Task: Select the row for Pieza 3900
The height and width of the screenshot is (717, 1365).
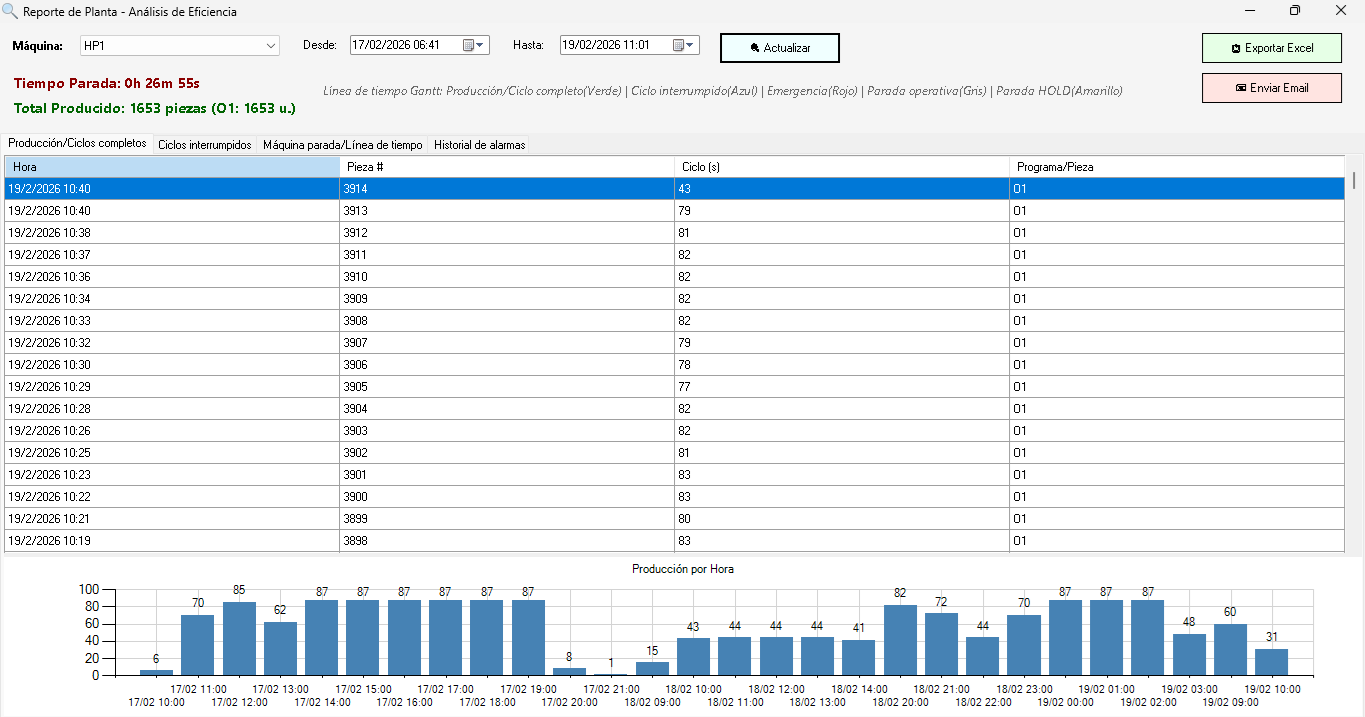Action: coord(676,497)
